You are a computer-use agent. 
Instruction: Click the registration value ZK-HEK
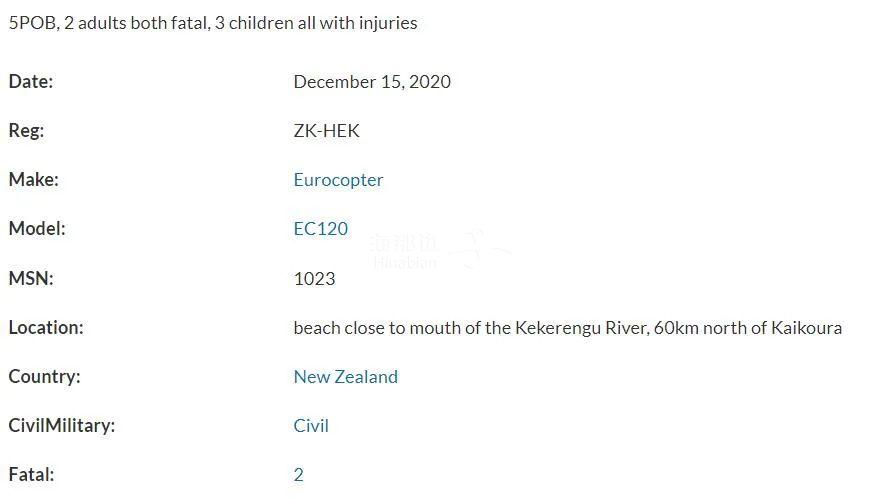(326, 131)
